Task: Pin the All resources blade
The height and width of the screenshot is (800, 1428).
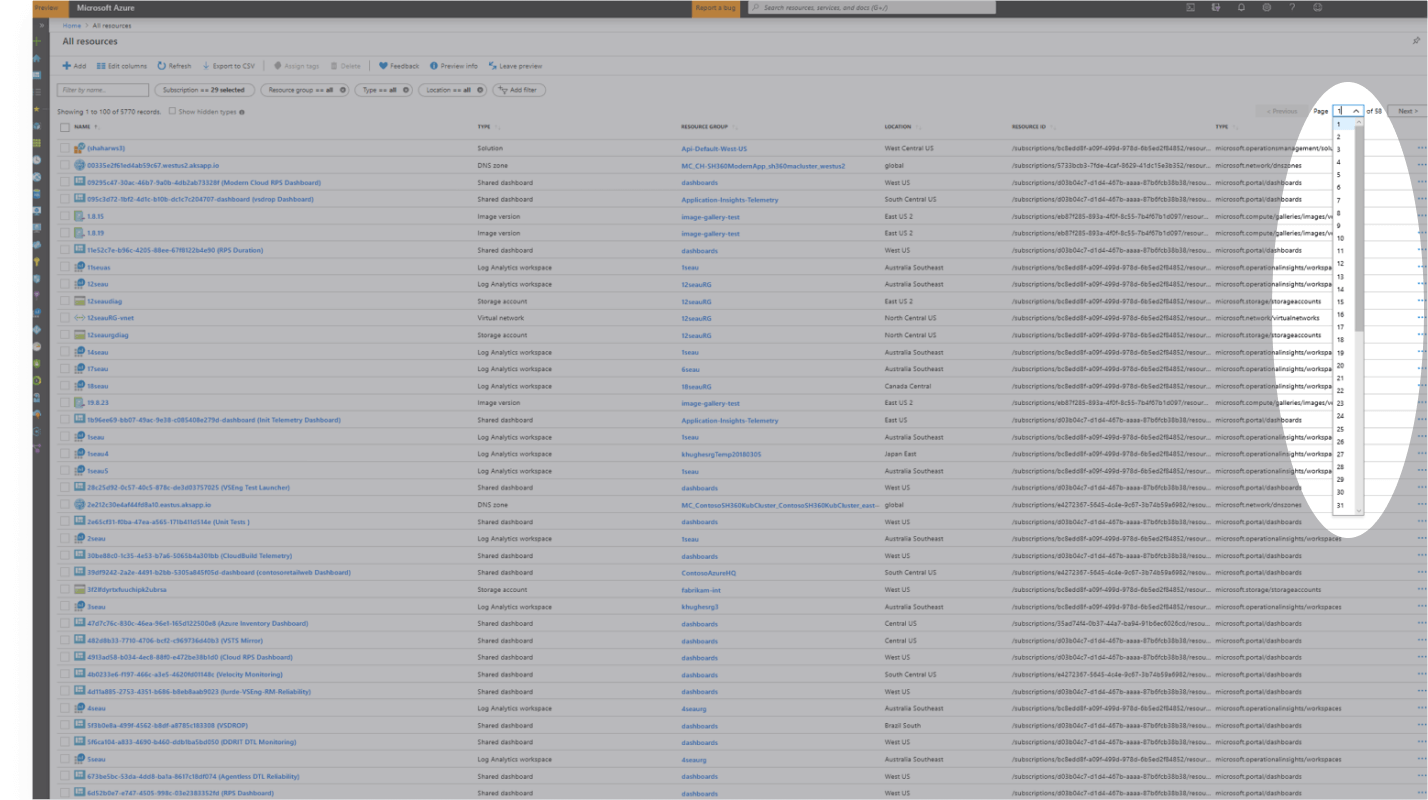Action: coord(1416,41)
